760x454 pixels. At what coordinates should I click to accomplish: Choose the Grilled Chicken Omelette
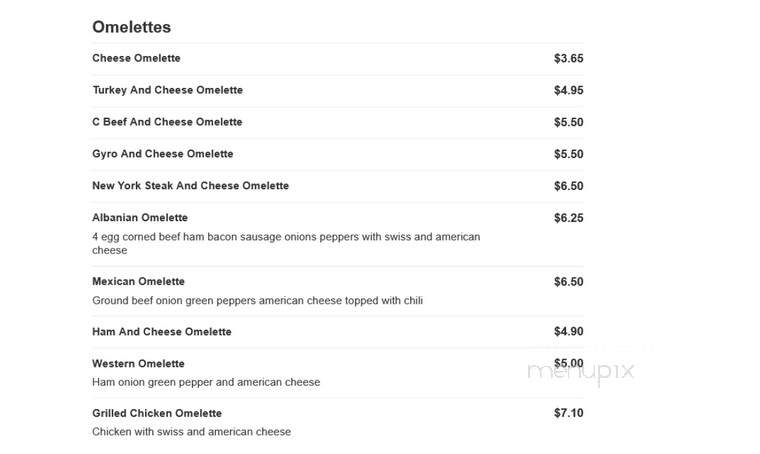(157, 413)
